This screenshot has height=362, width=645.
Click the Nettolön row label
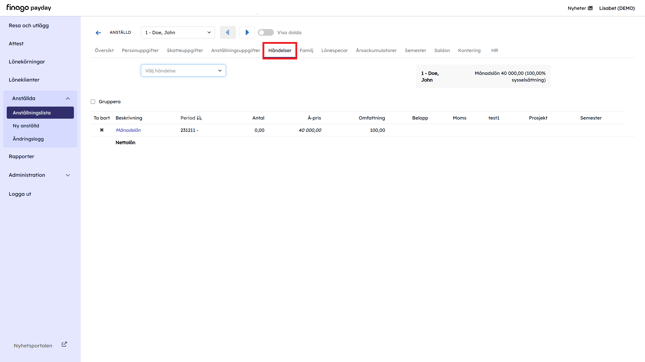[x=125, y=143]
